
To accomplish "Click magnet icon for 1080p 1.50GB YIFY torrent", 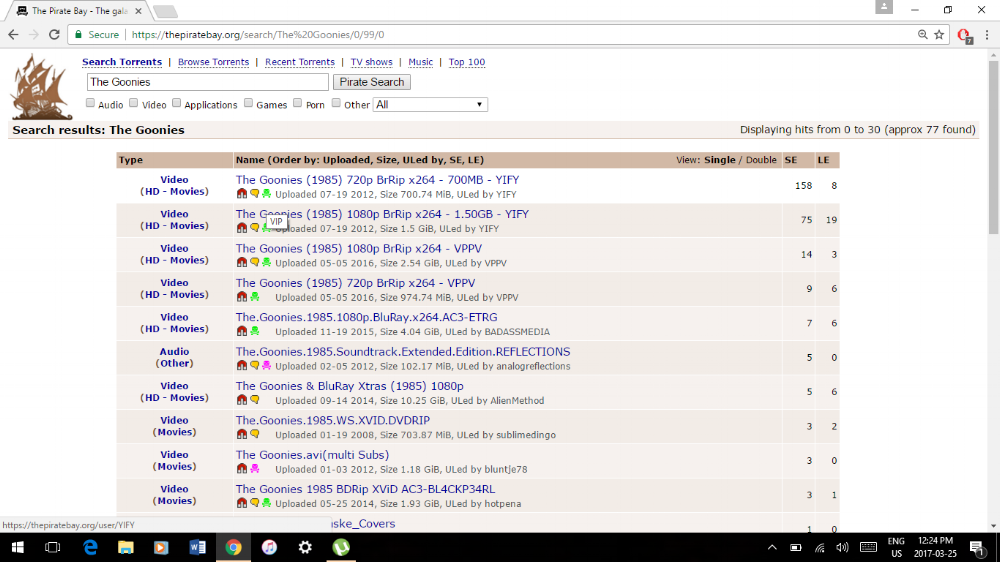I will (x=242, y=228).
